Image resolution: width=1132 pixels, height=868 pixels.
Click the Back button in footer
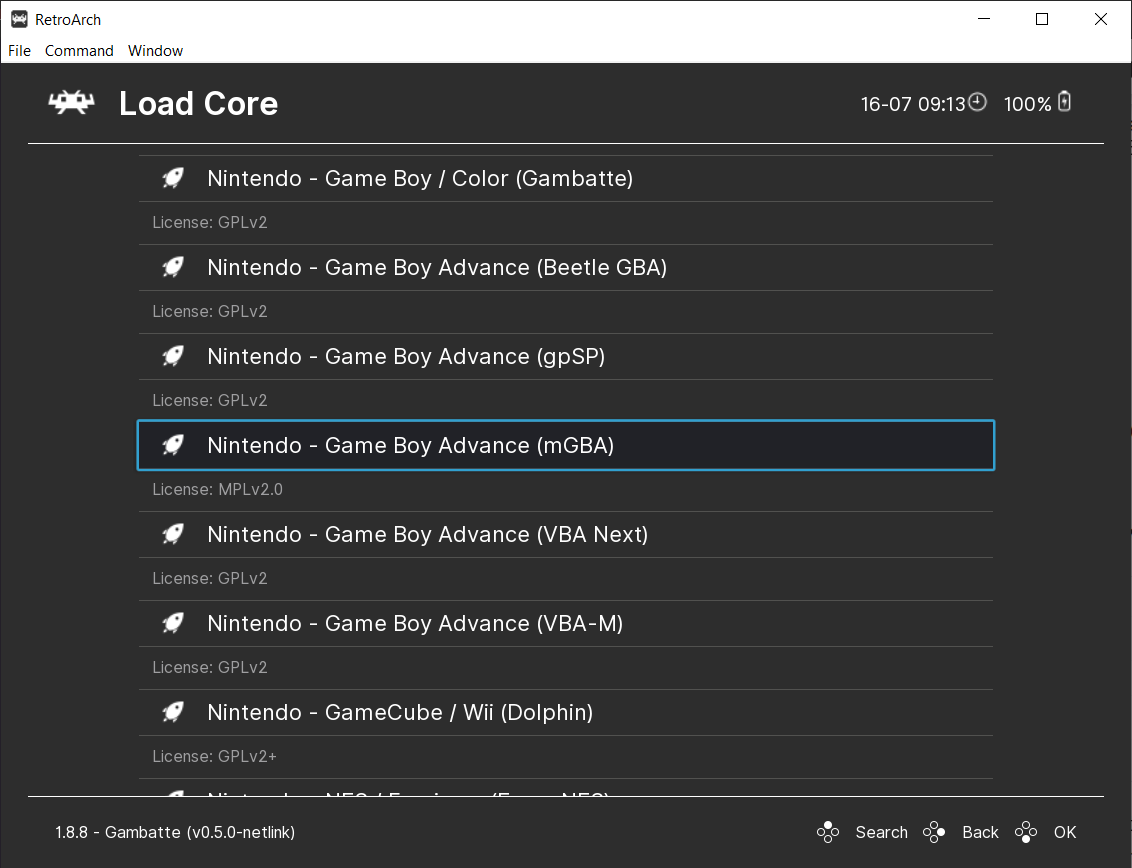click(x=980, y=832)
